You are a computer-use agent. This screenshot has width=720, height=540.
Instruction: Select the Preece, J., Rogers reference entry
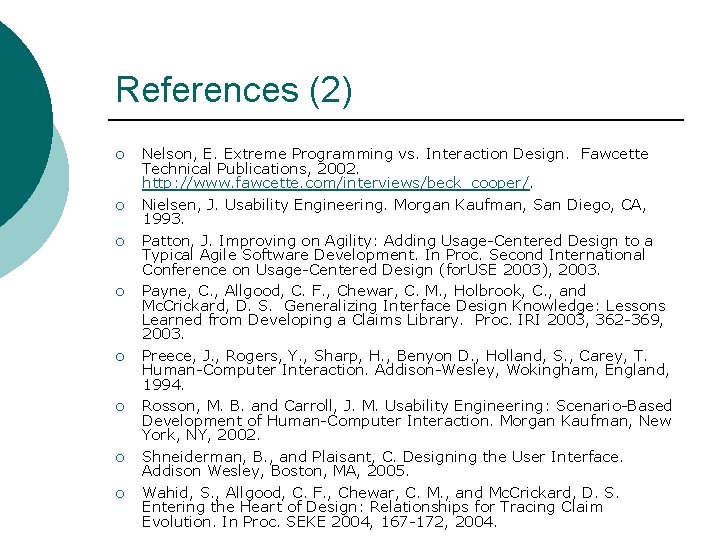coord(405,370)
